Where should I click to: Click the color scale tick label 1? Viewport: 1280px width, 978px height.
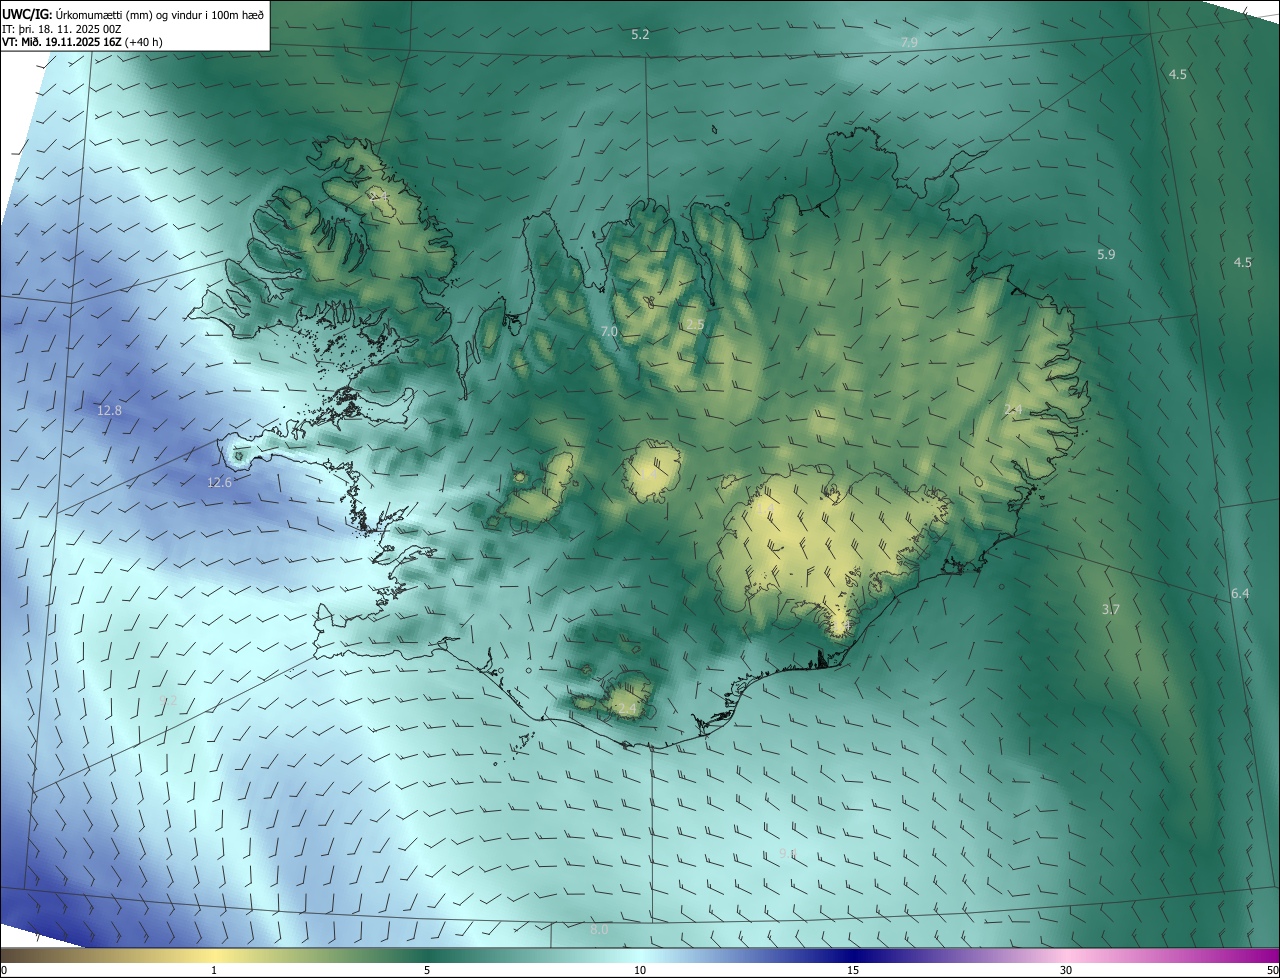click(214, 971)
